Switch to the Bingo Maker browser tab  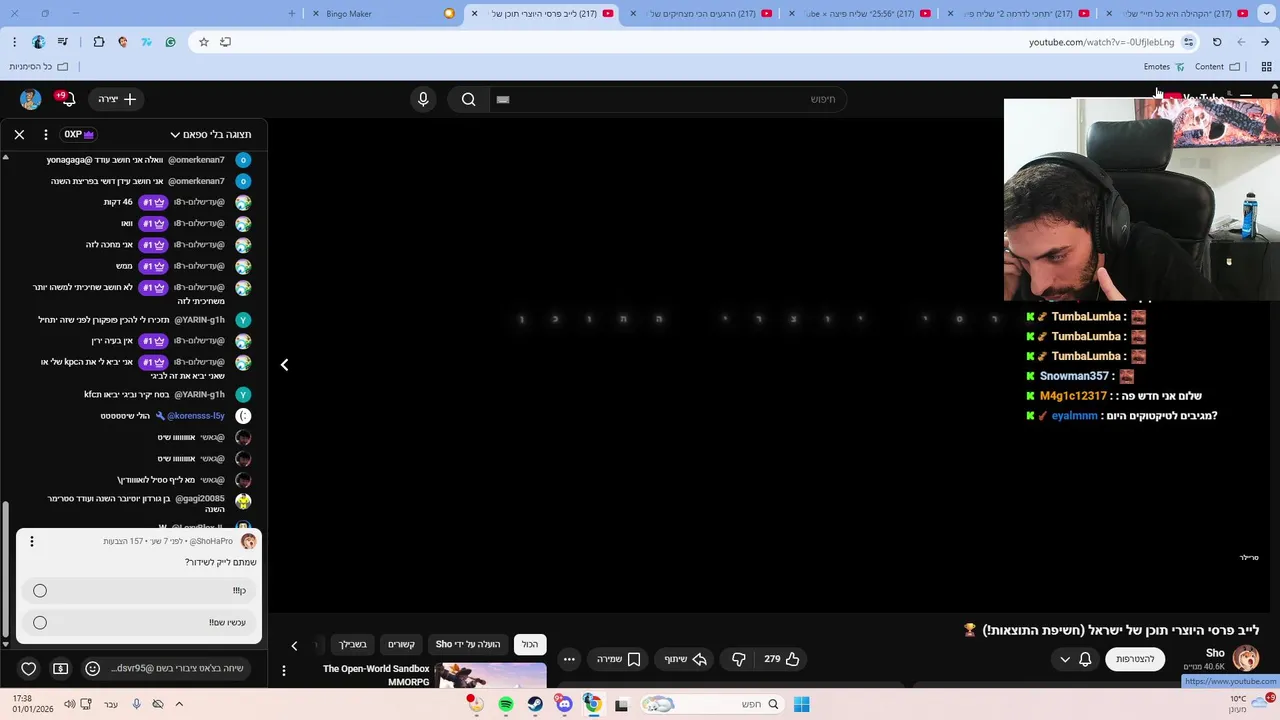click(x=380, y=13)
